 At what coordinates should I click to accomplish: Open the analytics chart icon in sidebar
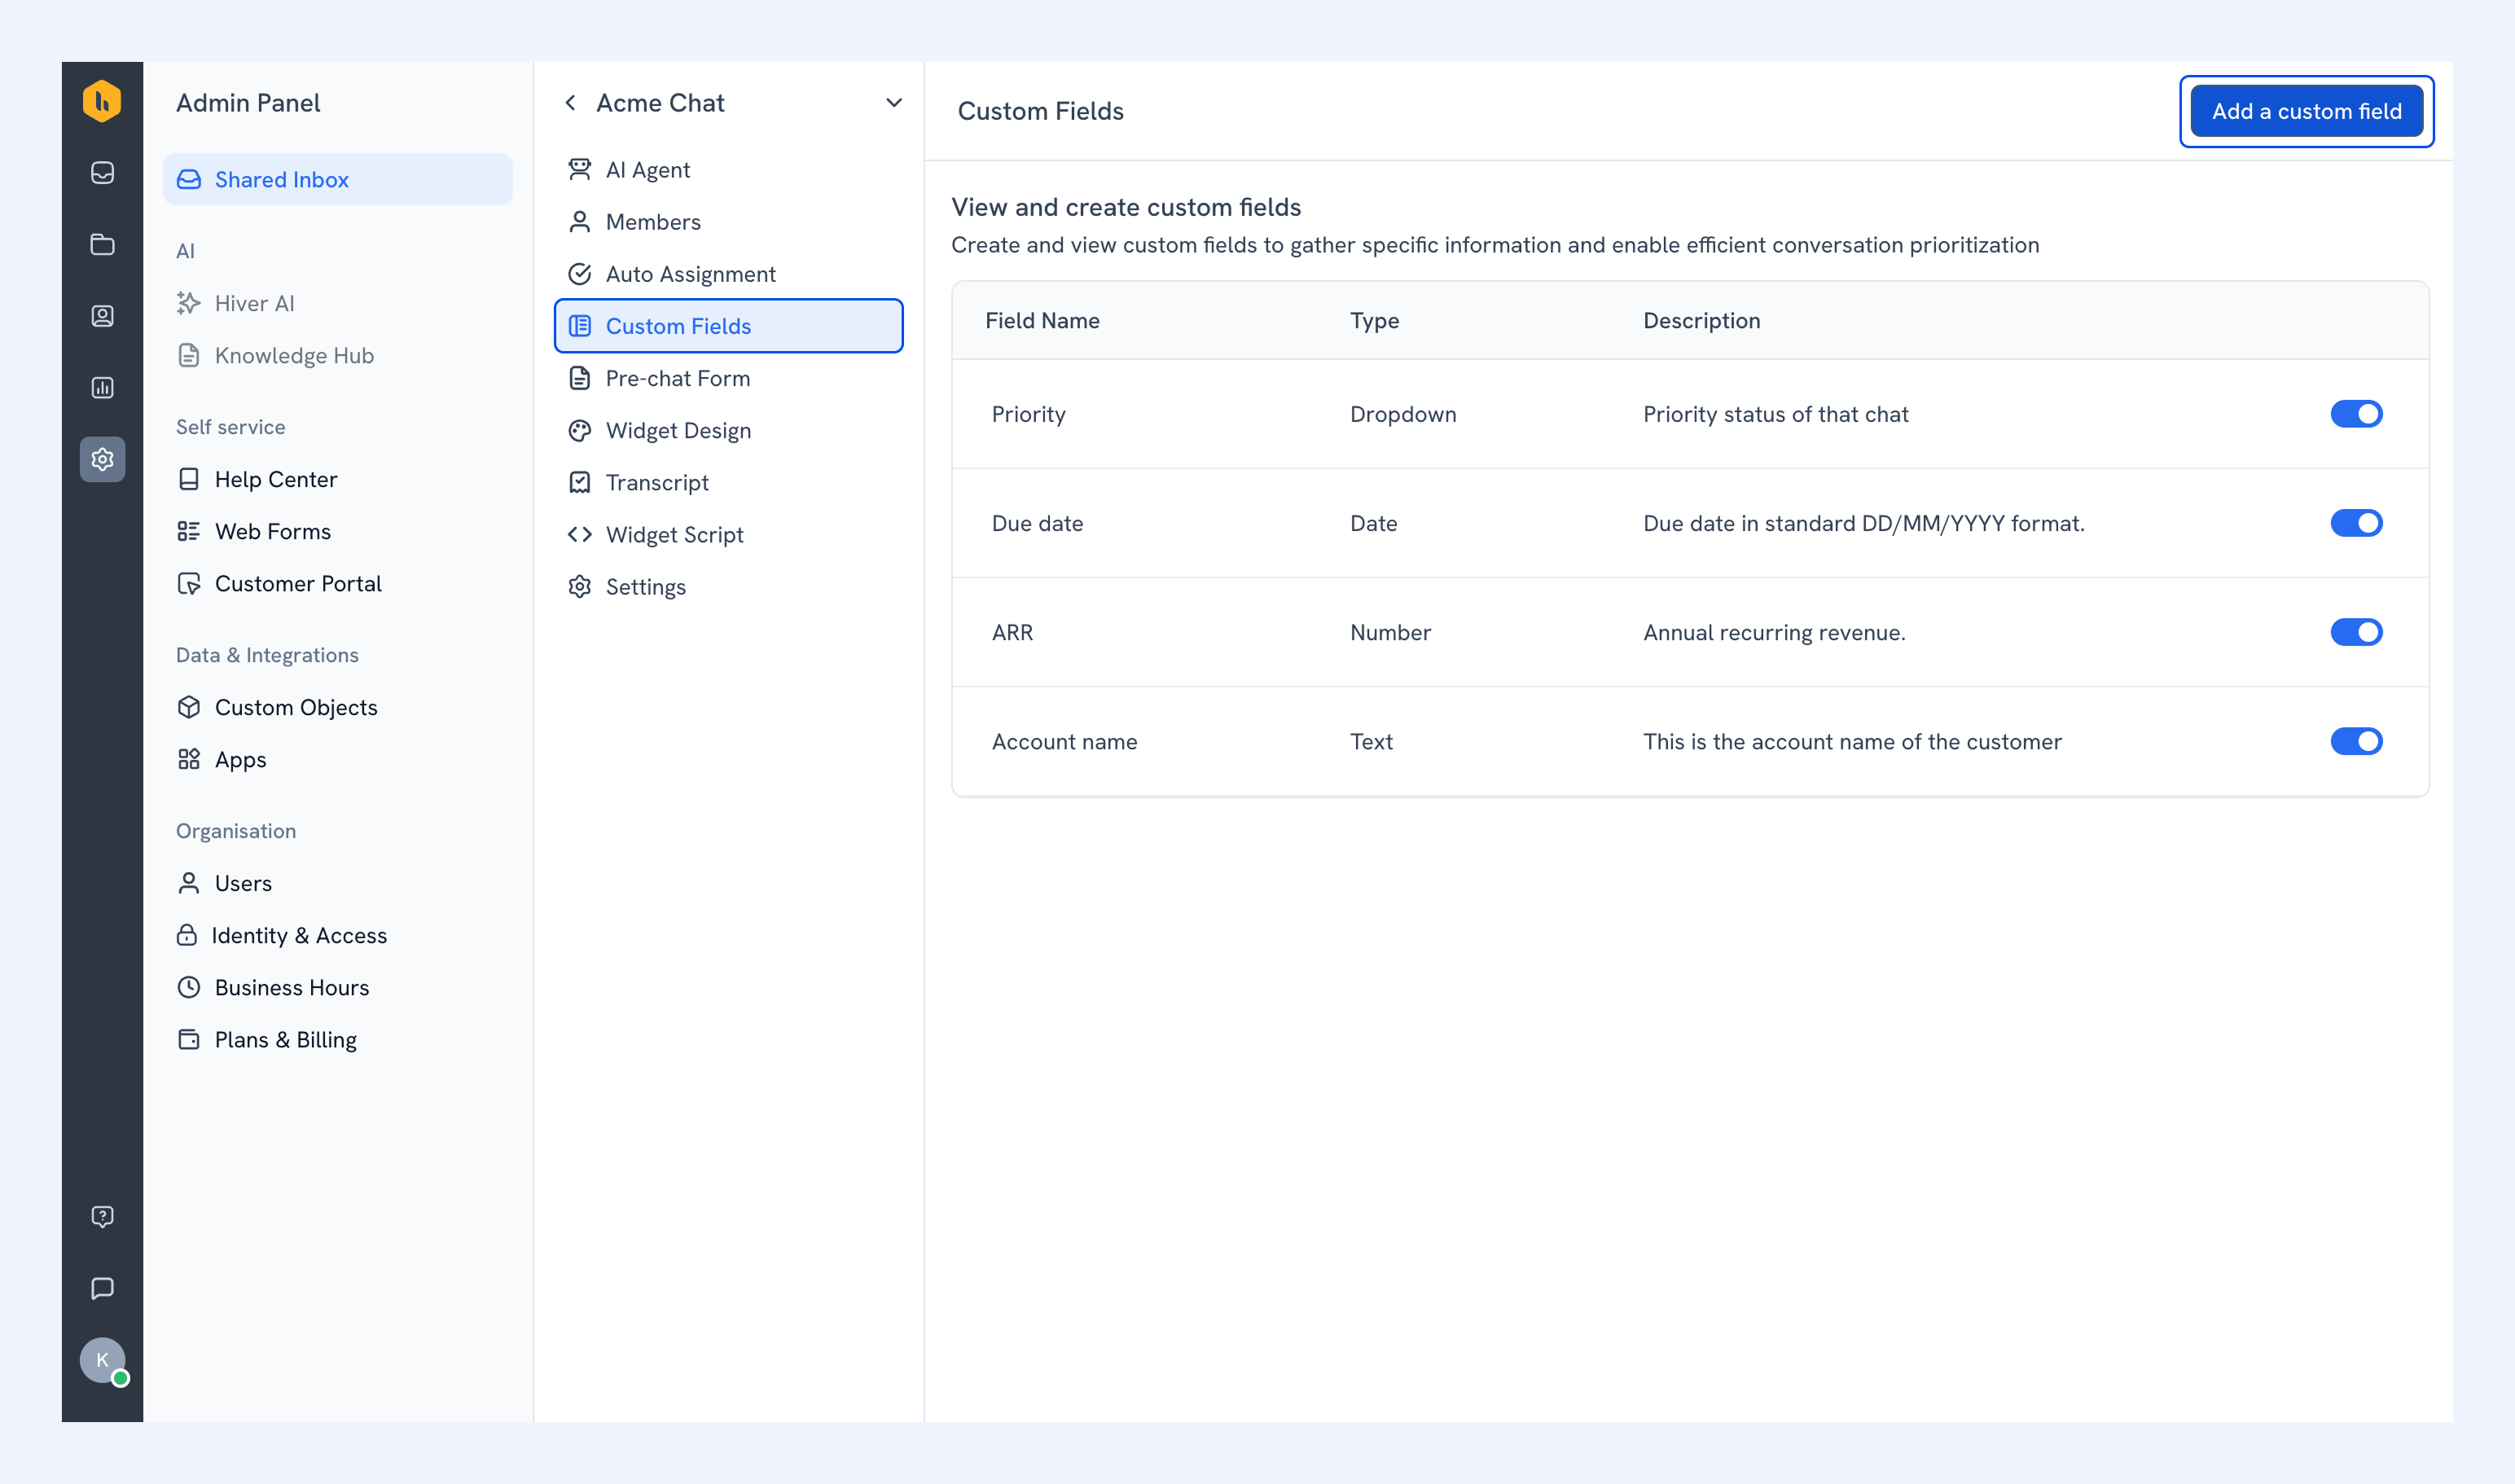click(102, 388)
